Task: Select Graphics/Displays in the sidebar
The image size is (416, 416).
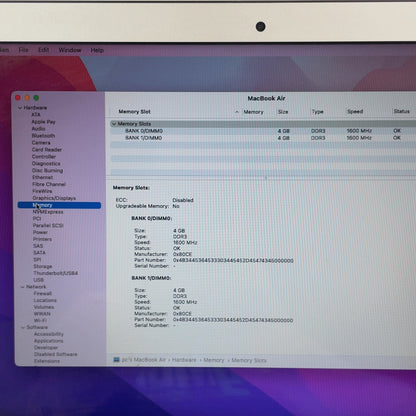Action: point(54,198)
